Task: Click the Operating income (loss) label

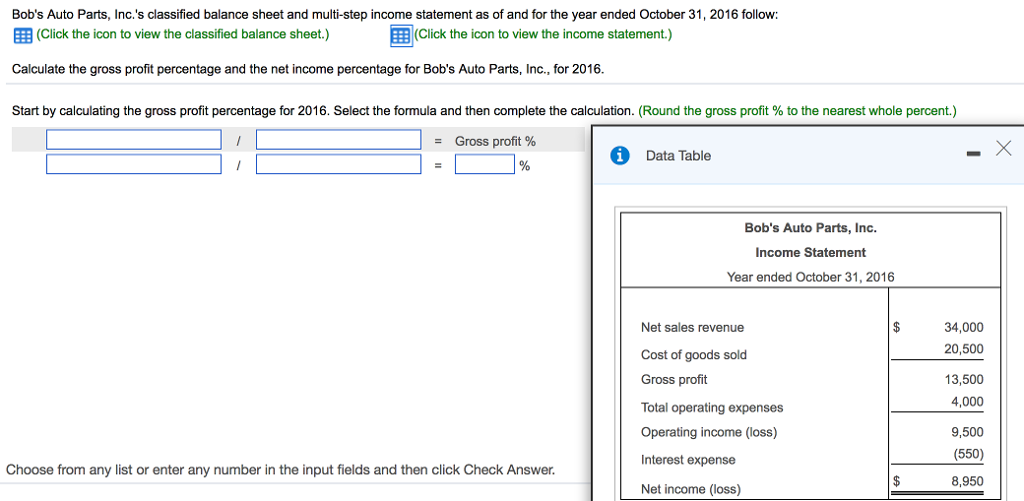Action: [x=709, y=432]
